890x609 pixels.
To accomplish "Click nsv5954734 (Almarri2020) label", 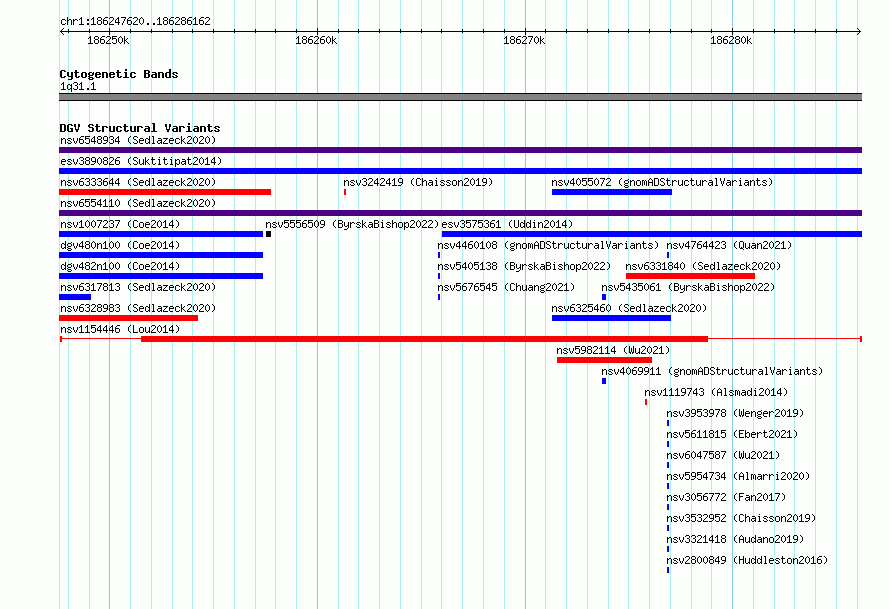I will (738, 476).
